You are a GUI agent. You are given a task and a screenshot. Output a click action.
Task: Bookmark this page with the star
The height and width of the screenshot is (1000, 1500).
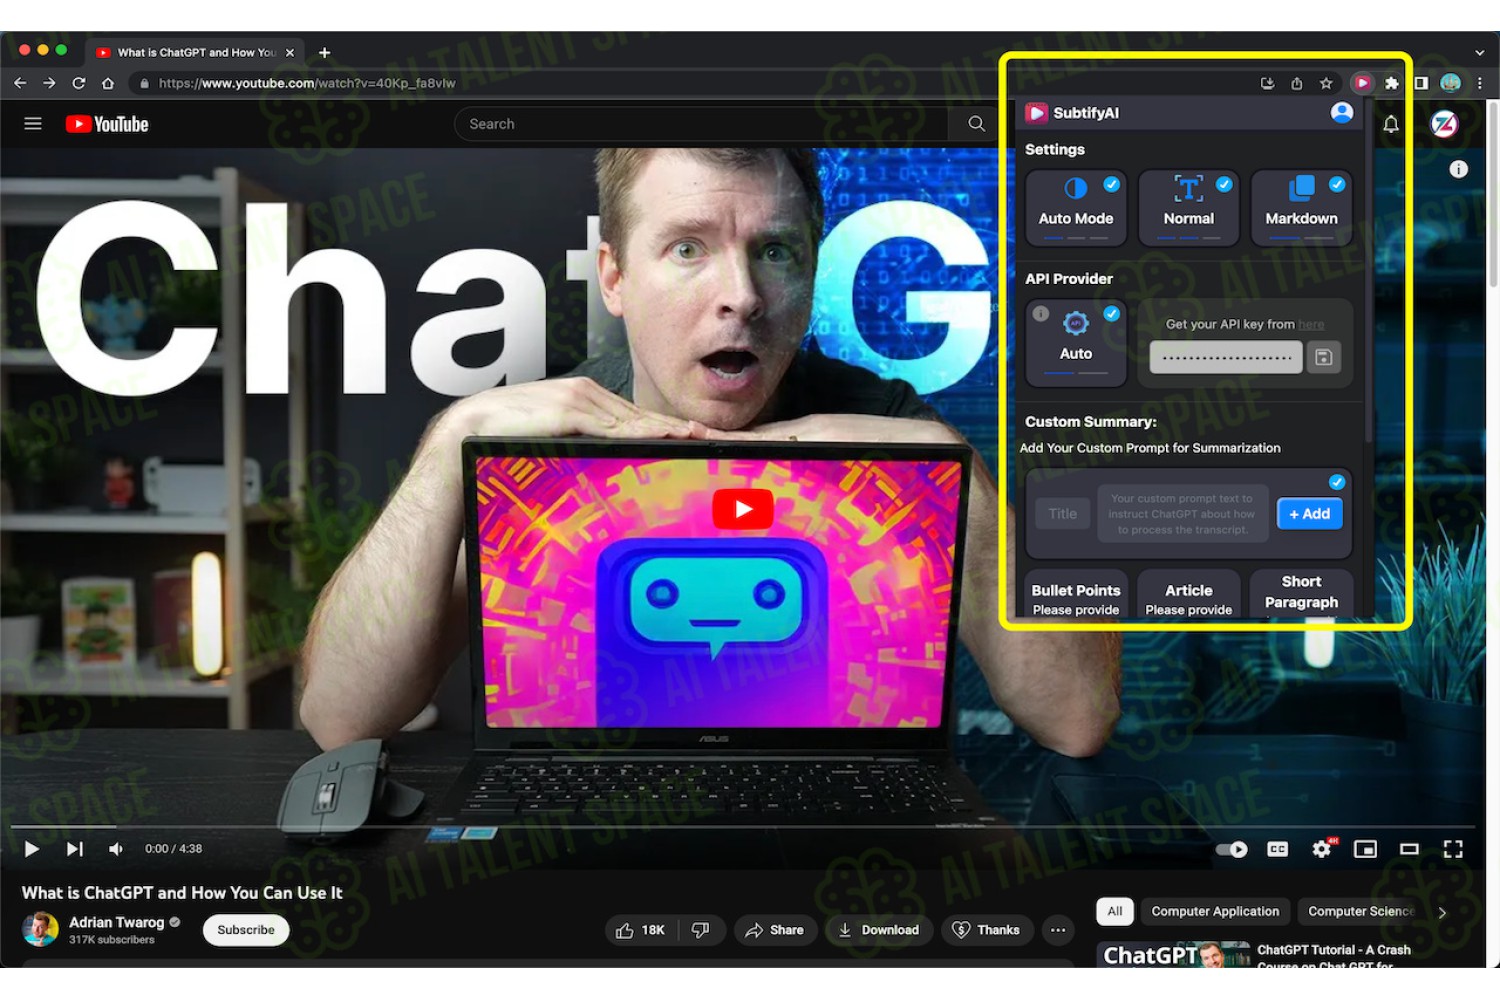tap(1326, 83)
